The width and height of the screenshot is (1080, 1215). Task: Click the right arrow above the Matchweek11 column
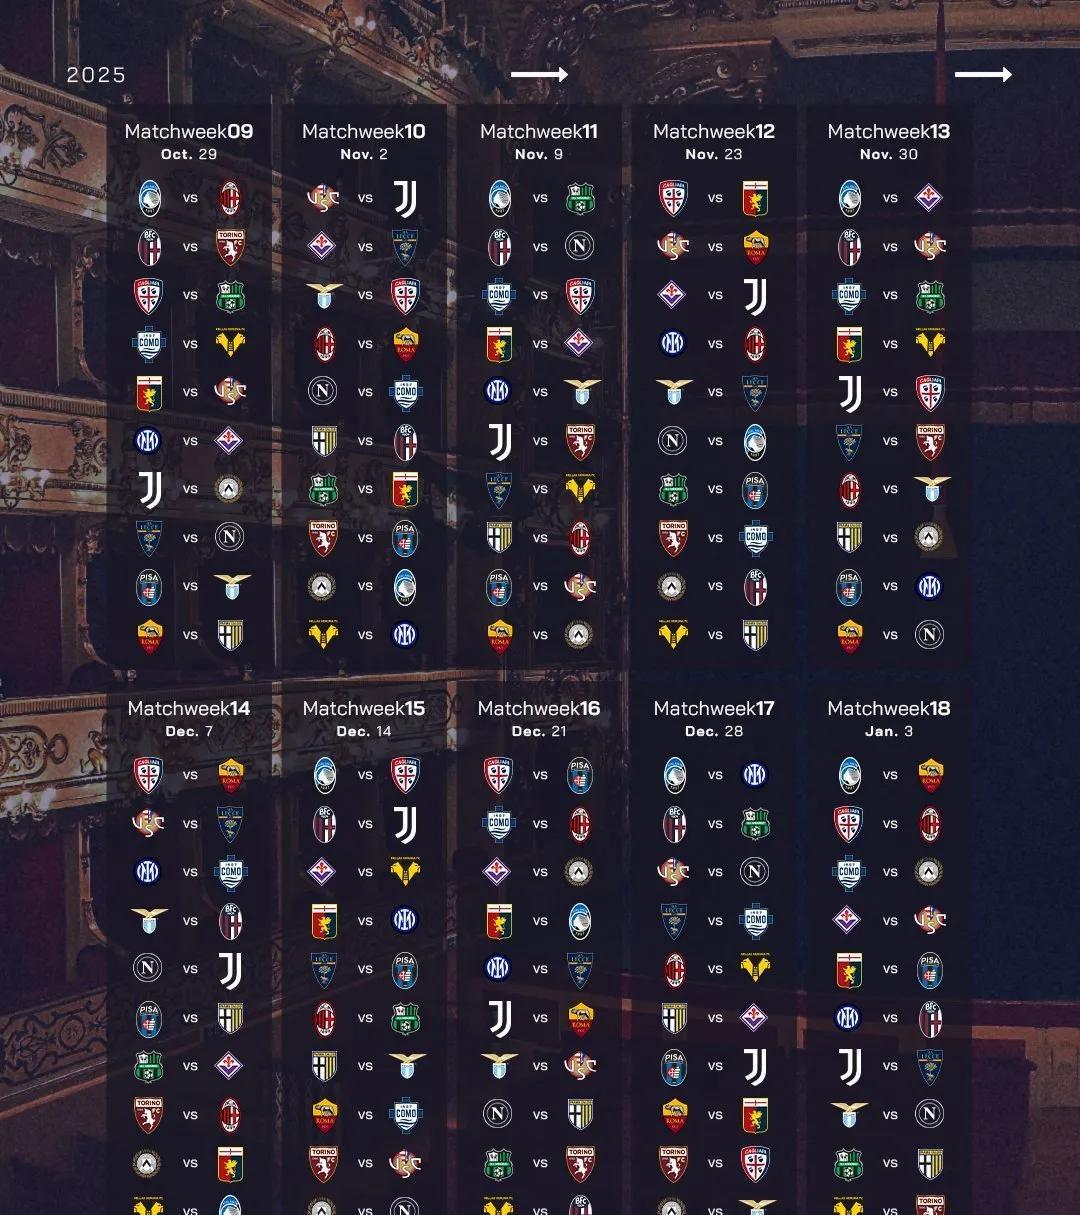pyautogui.click(x=539, y=75)
